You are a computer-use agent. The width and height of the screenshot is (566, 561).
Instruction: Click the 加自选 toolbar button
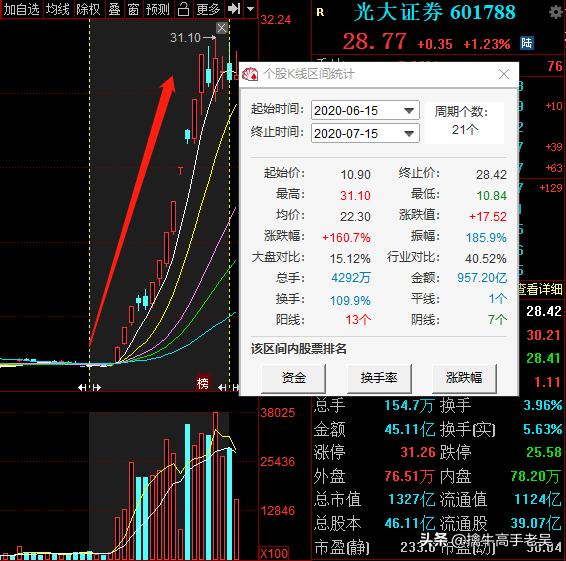pyautogui.click(x=21, y=9)
